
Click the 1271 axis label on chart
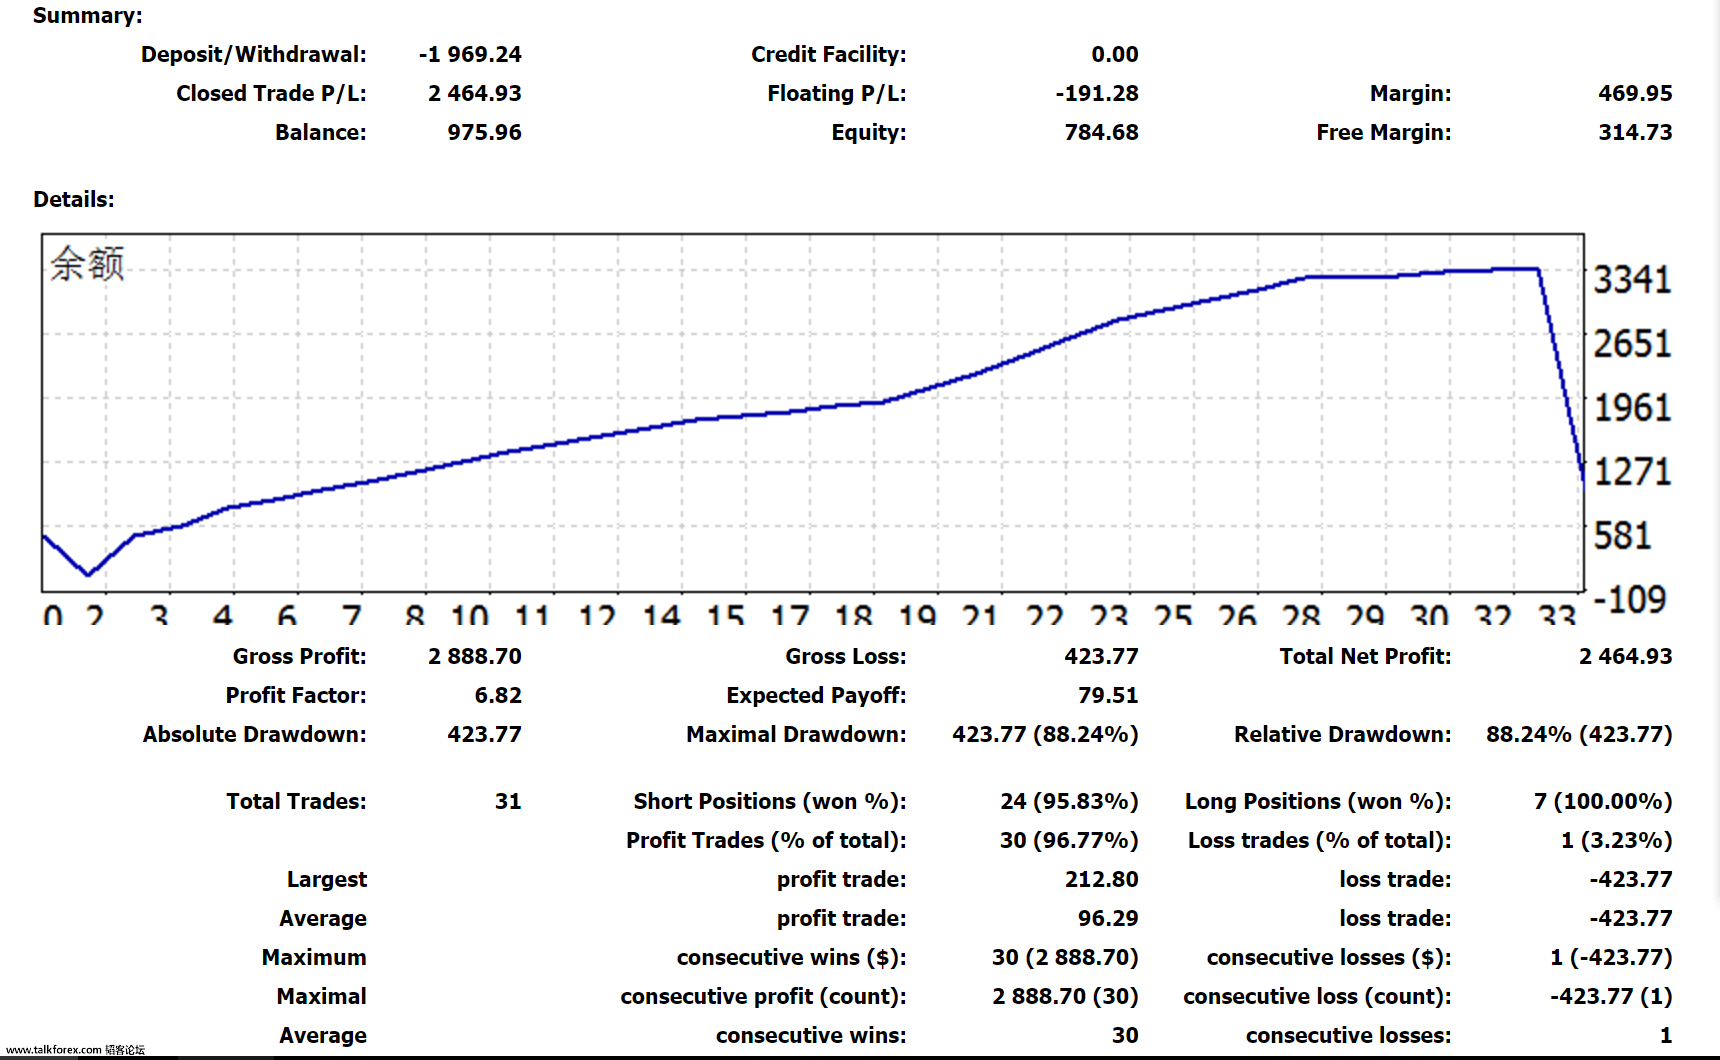pos(1632,472)
